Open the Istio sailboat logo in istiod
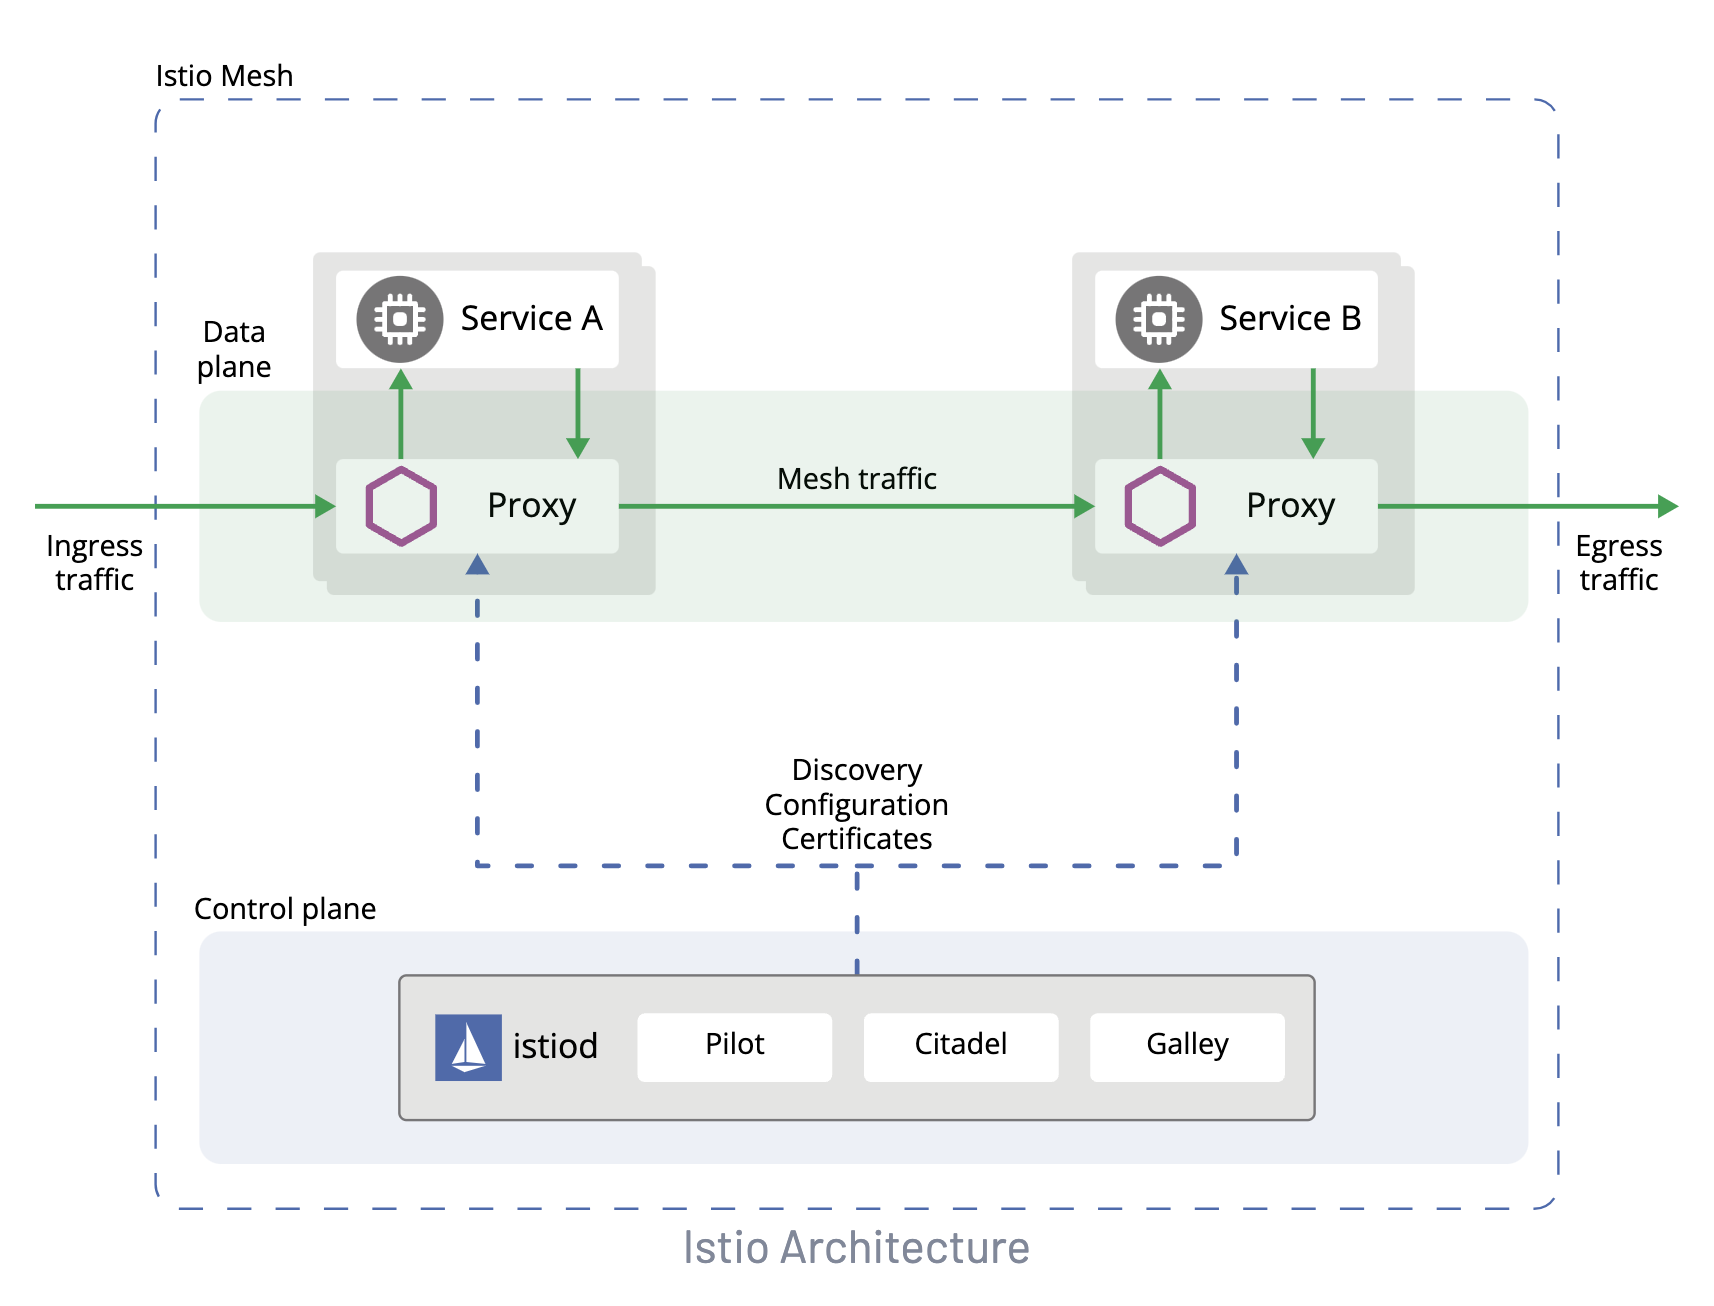This screenshot has width=1714, height=1306. click(x=467, y=1046)
